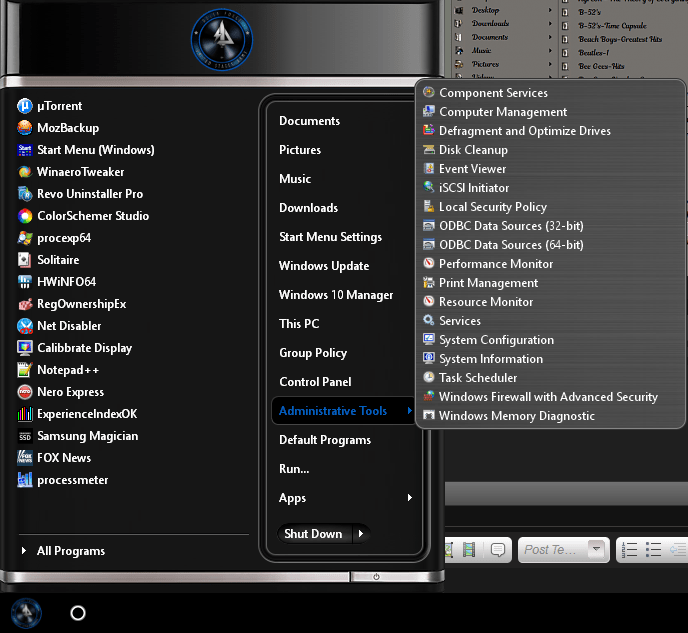The height and width of the screenshot is (633, 688).
Task: Open This PC entry
Action: click(x=299, y=324)
